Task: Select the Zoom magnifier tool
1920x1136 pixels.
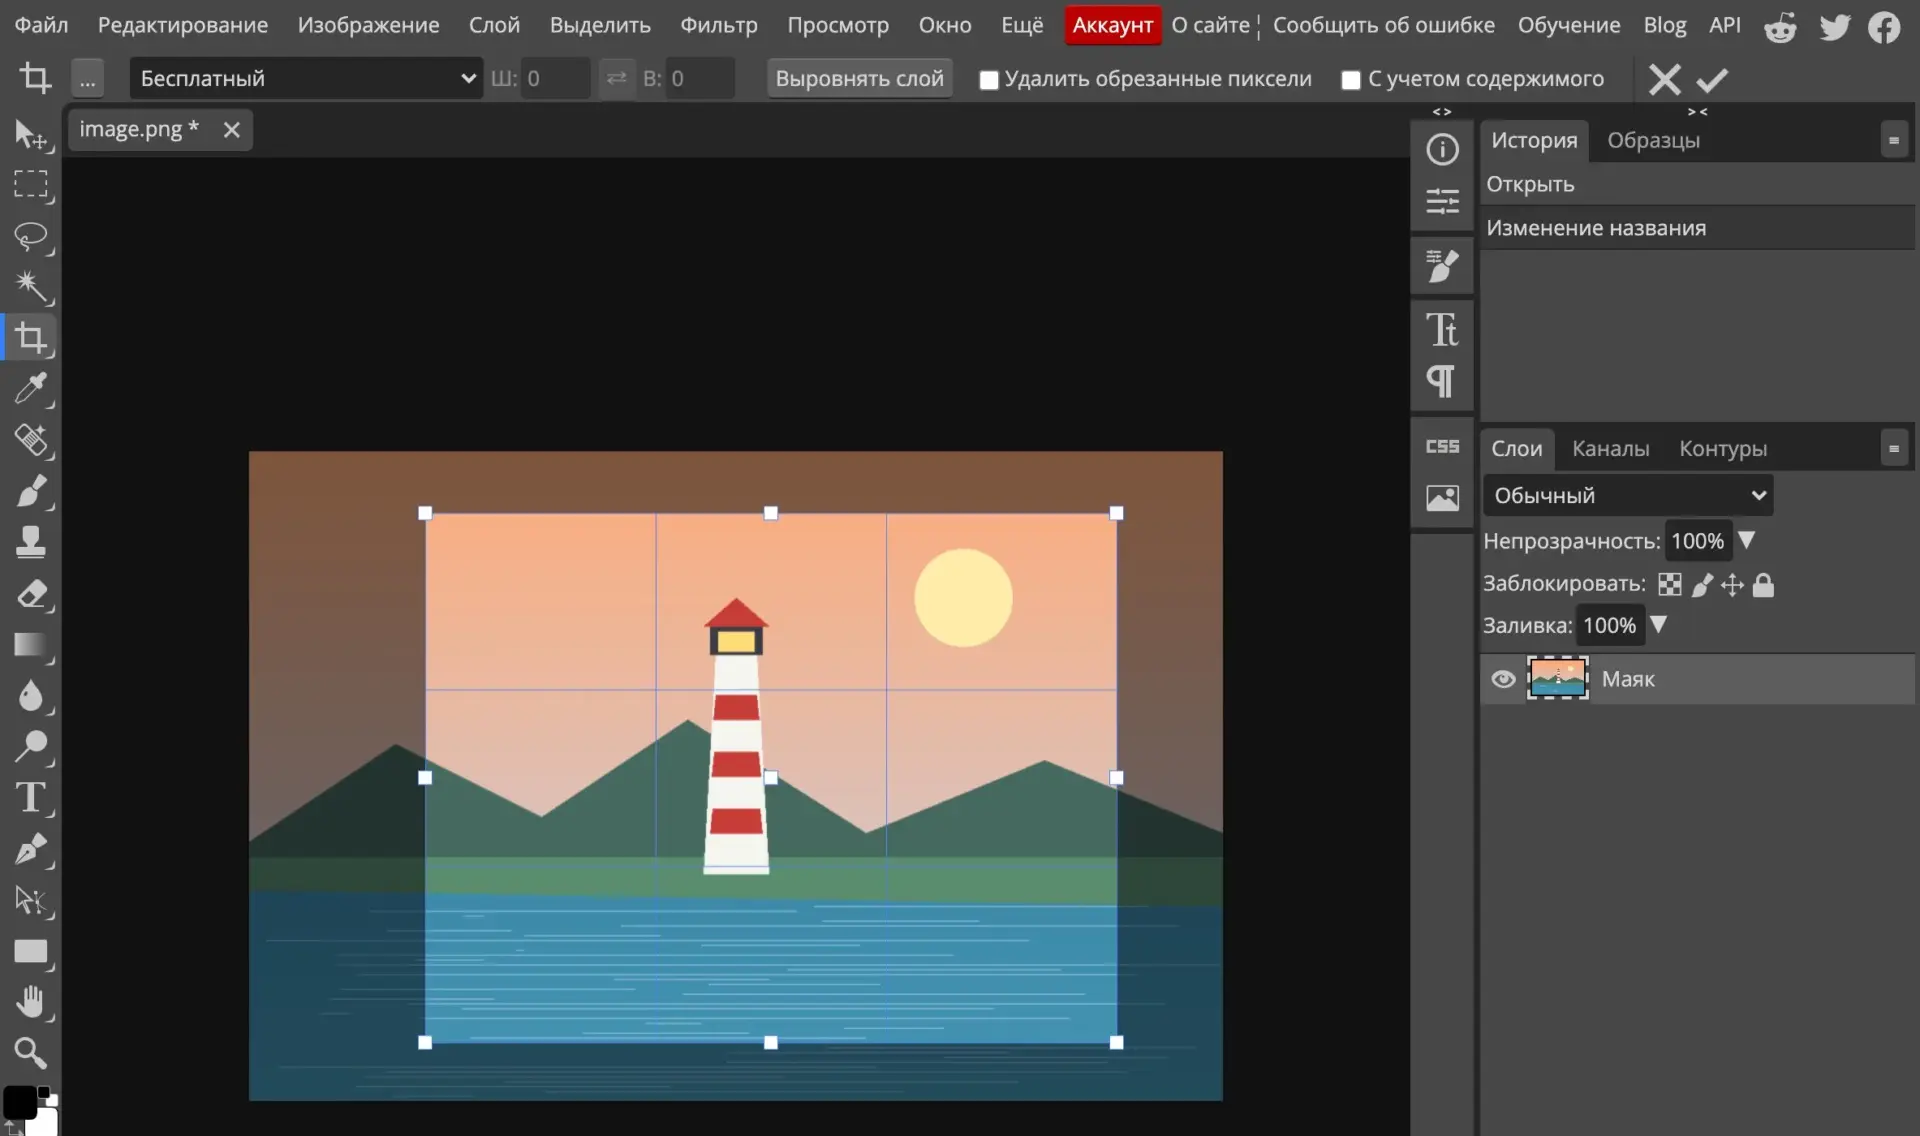Action: click(31, 1053)
